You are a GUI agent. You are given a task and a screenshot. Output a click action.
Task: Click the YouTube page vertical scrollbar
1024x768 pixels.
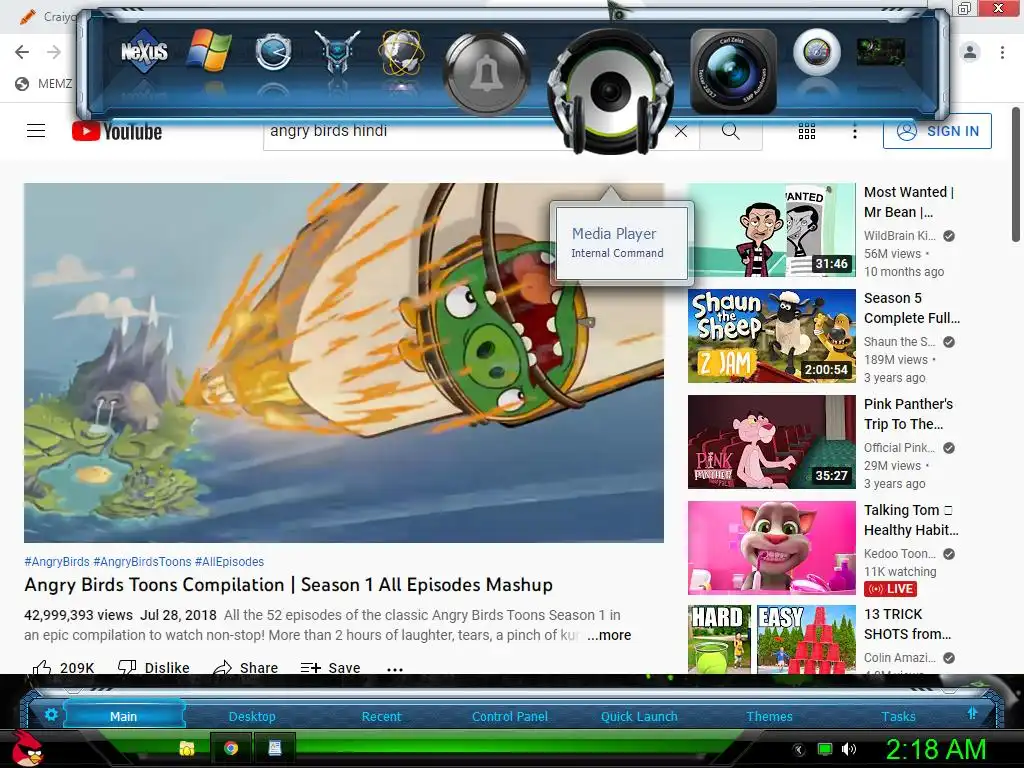(x=1016, y=175)
